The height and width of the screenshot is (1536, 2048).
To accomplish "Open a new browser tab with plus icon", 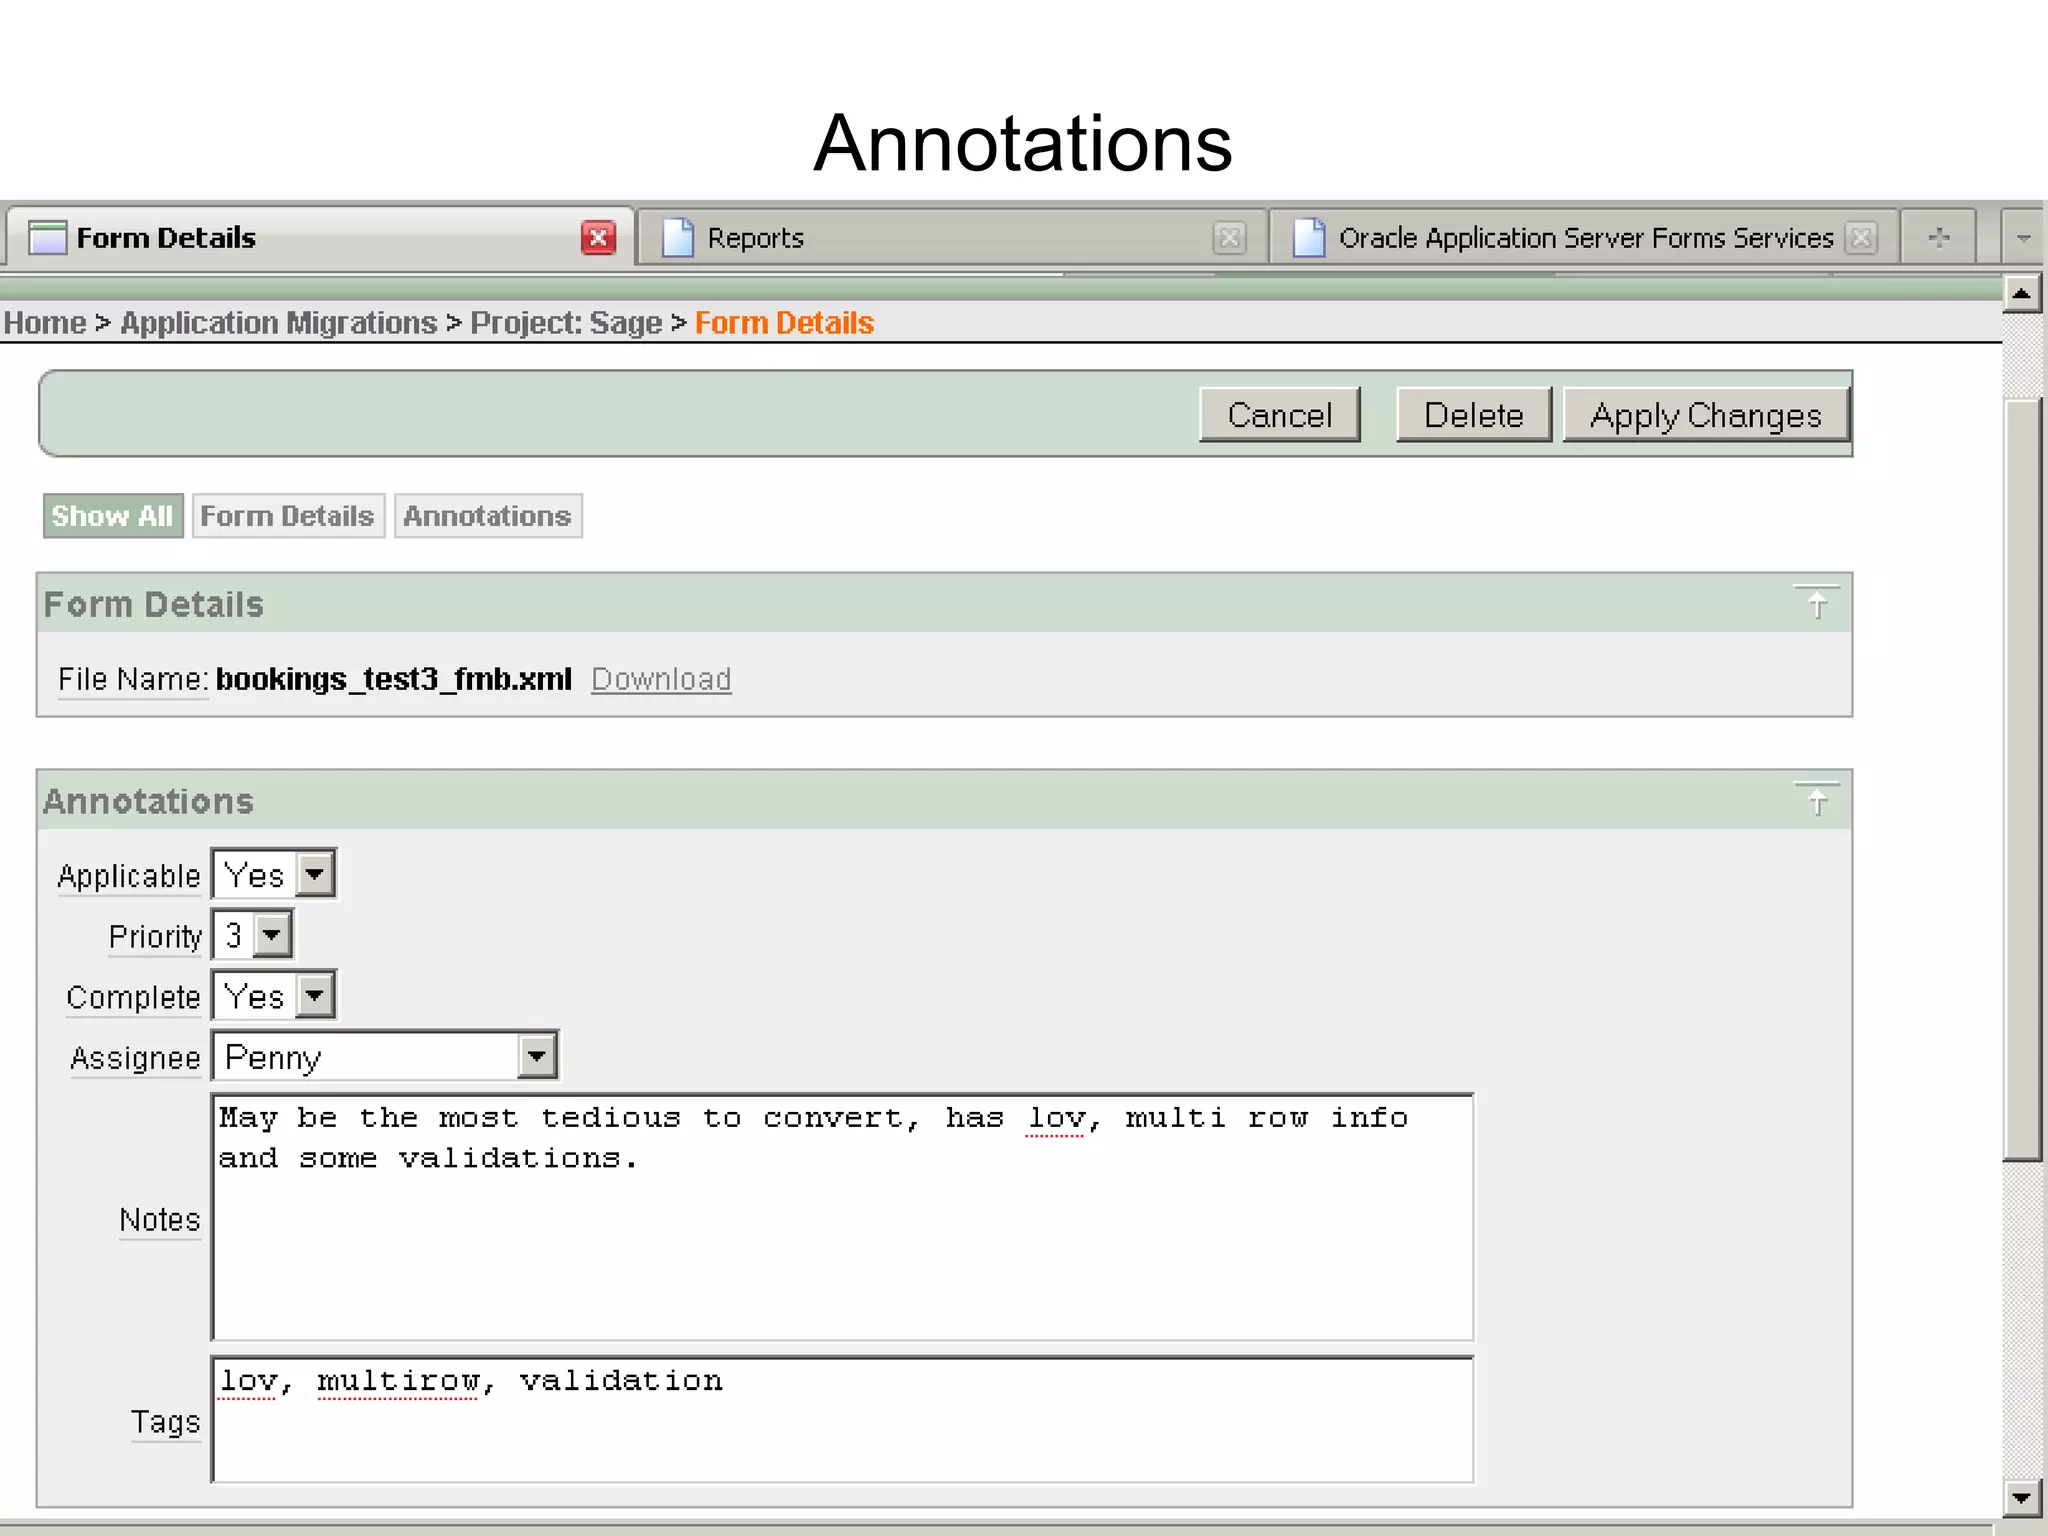I will click(x=1939, y=238).
